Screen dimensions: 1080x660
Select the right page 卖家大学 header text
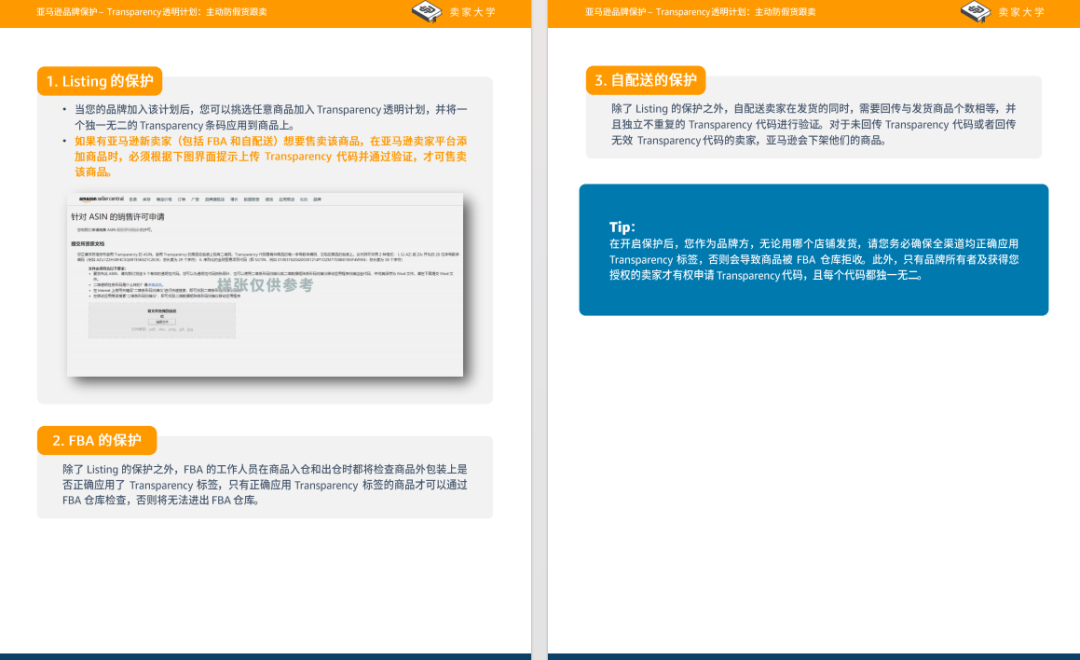coord(1021,12)
